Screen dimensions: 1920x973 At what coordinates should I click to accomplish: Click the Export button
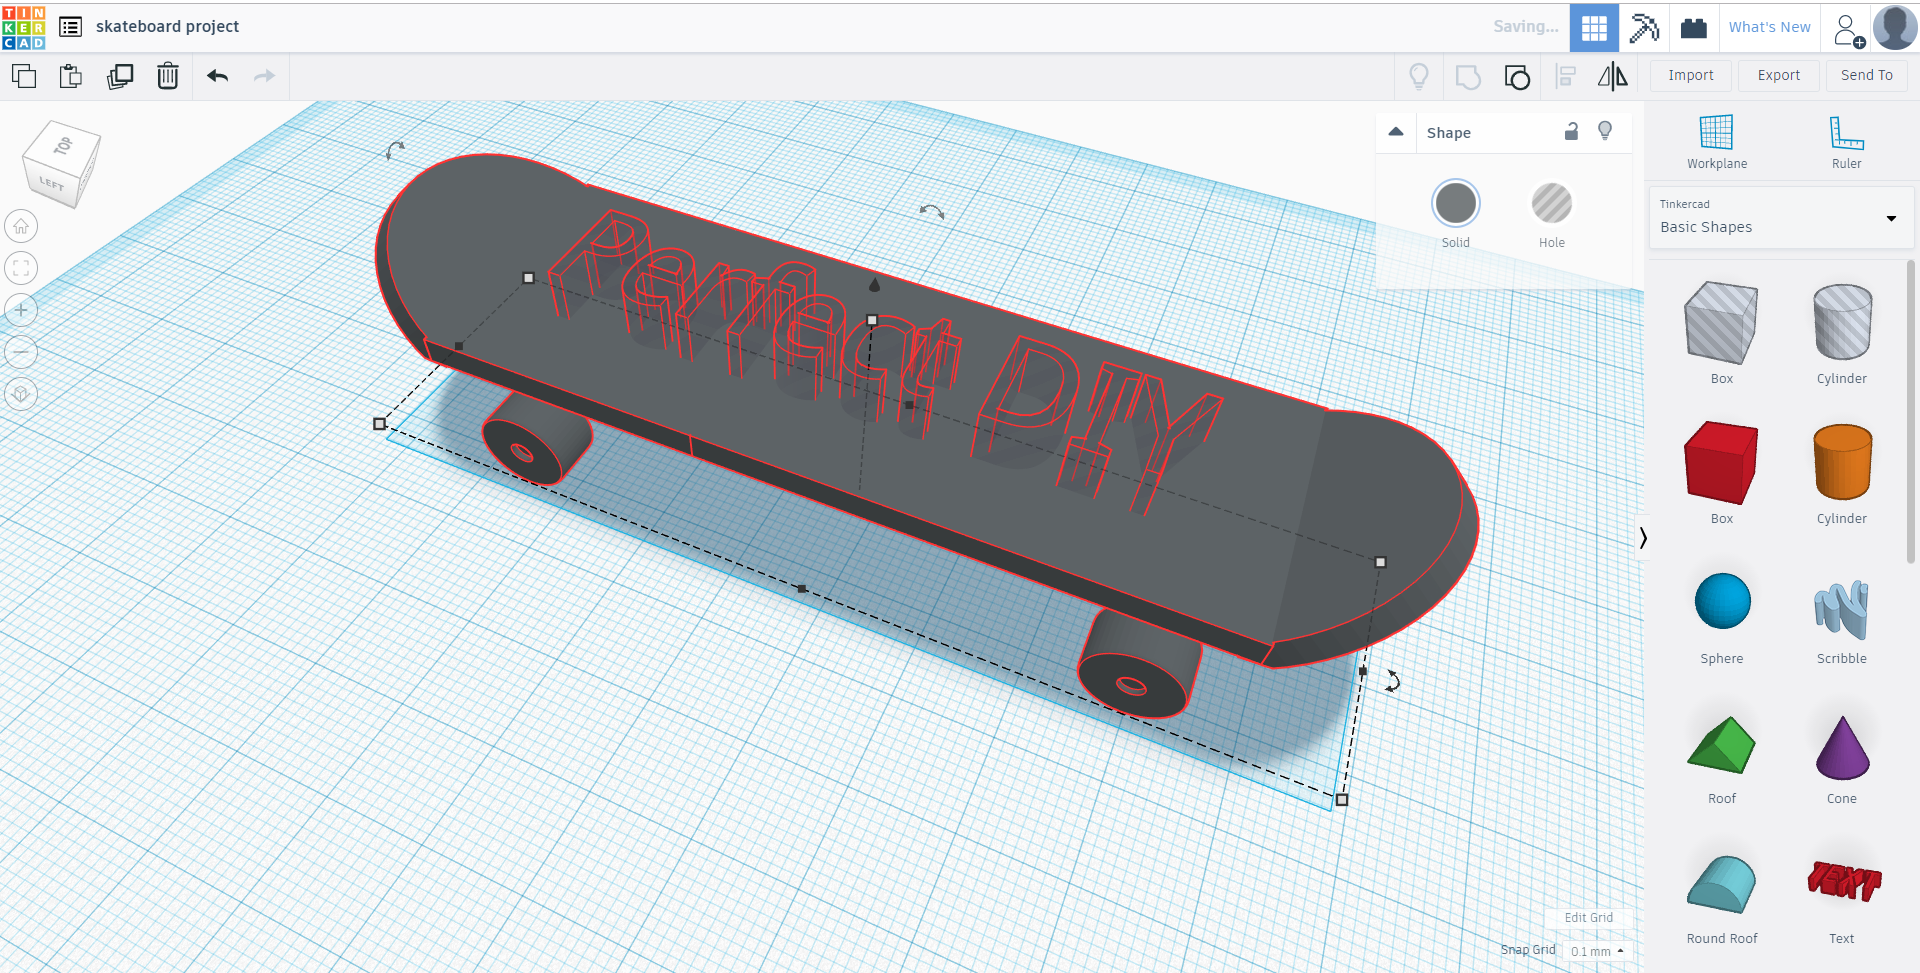[1779, 76]
